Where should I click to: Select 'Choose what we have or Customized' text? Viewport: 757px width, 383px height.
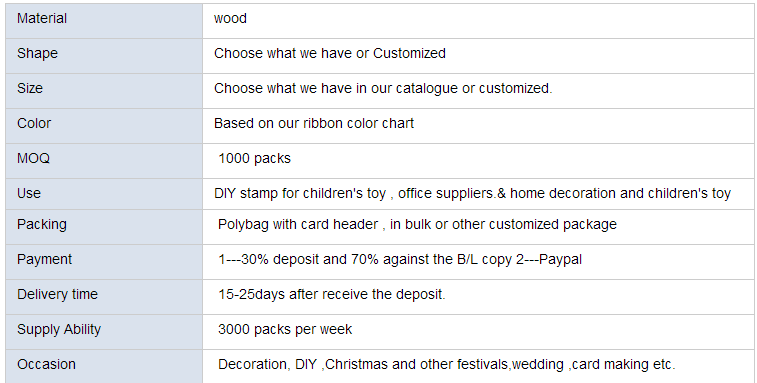pos(330,53)
